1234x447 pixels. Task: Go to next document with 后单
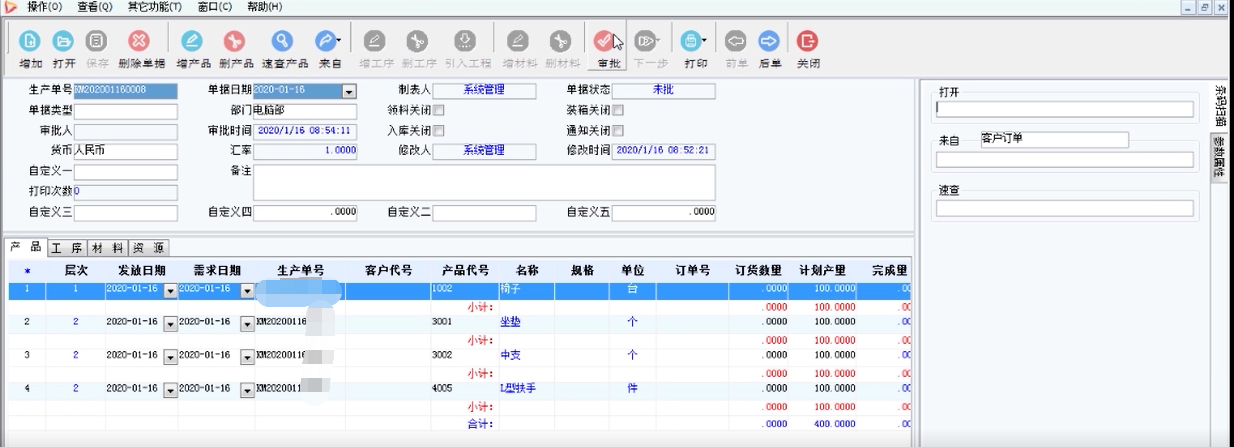(x=769, y=41)
